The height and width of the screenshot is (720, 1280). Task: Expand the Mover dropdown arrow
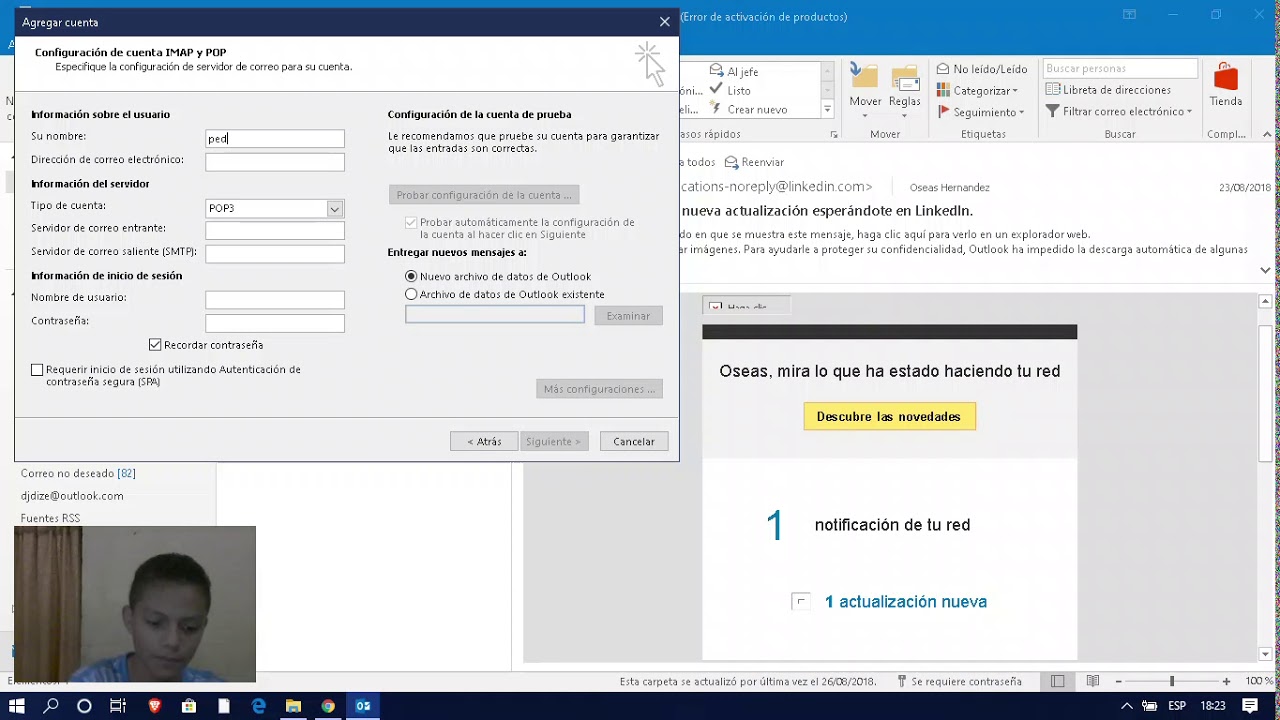click(865, 116)
